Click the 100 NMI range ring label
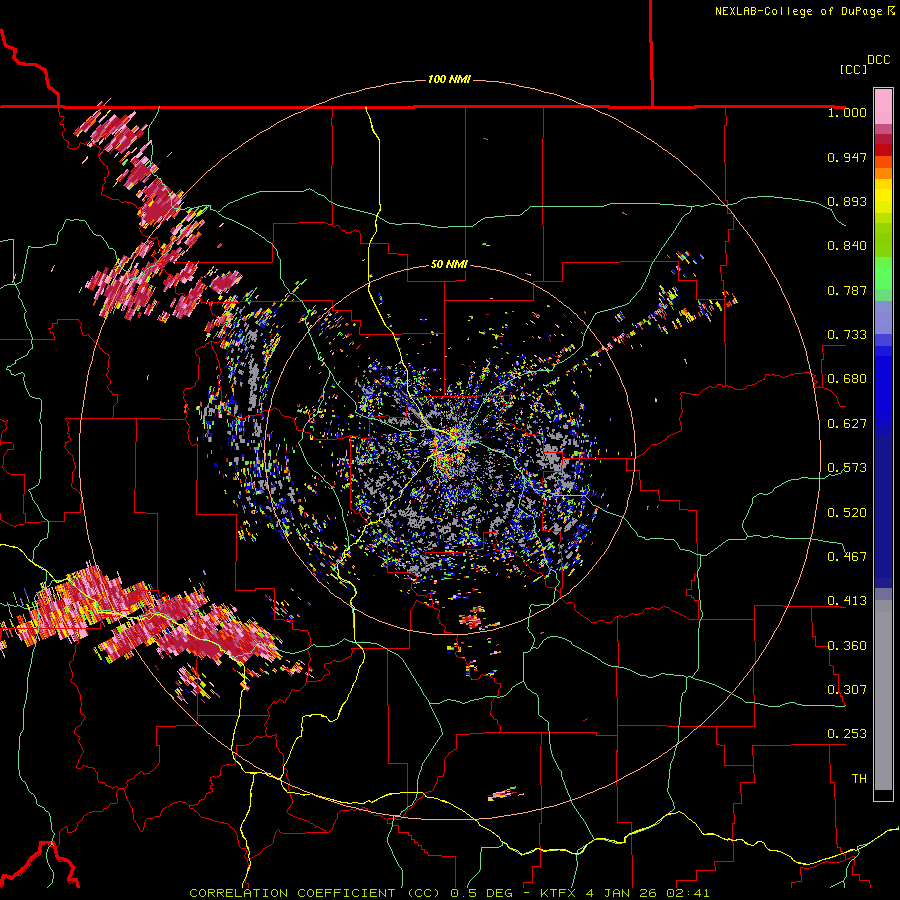900x900 pixels. click(x=449, y=79)
